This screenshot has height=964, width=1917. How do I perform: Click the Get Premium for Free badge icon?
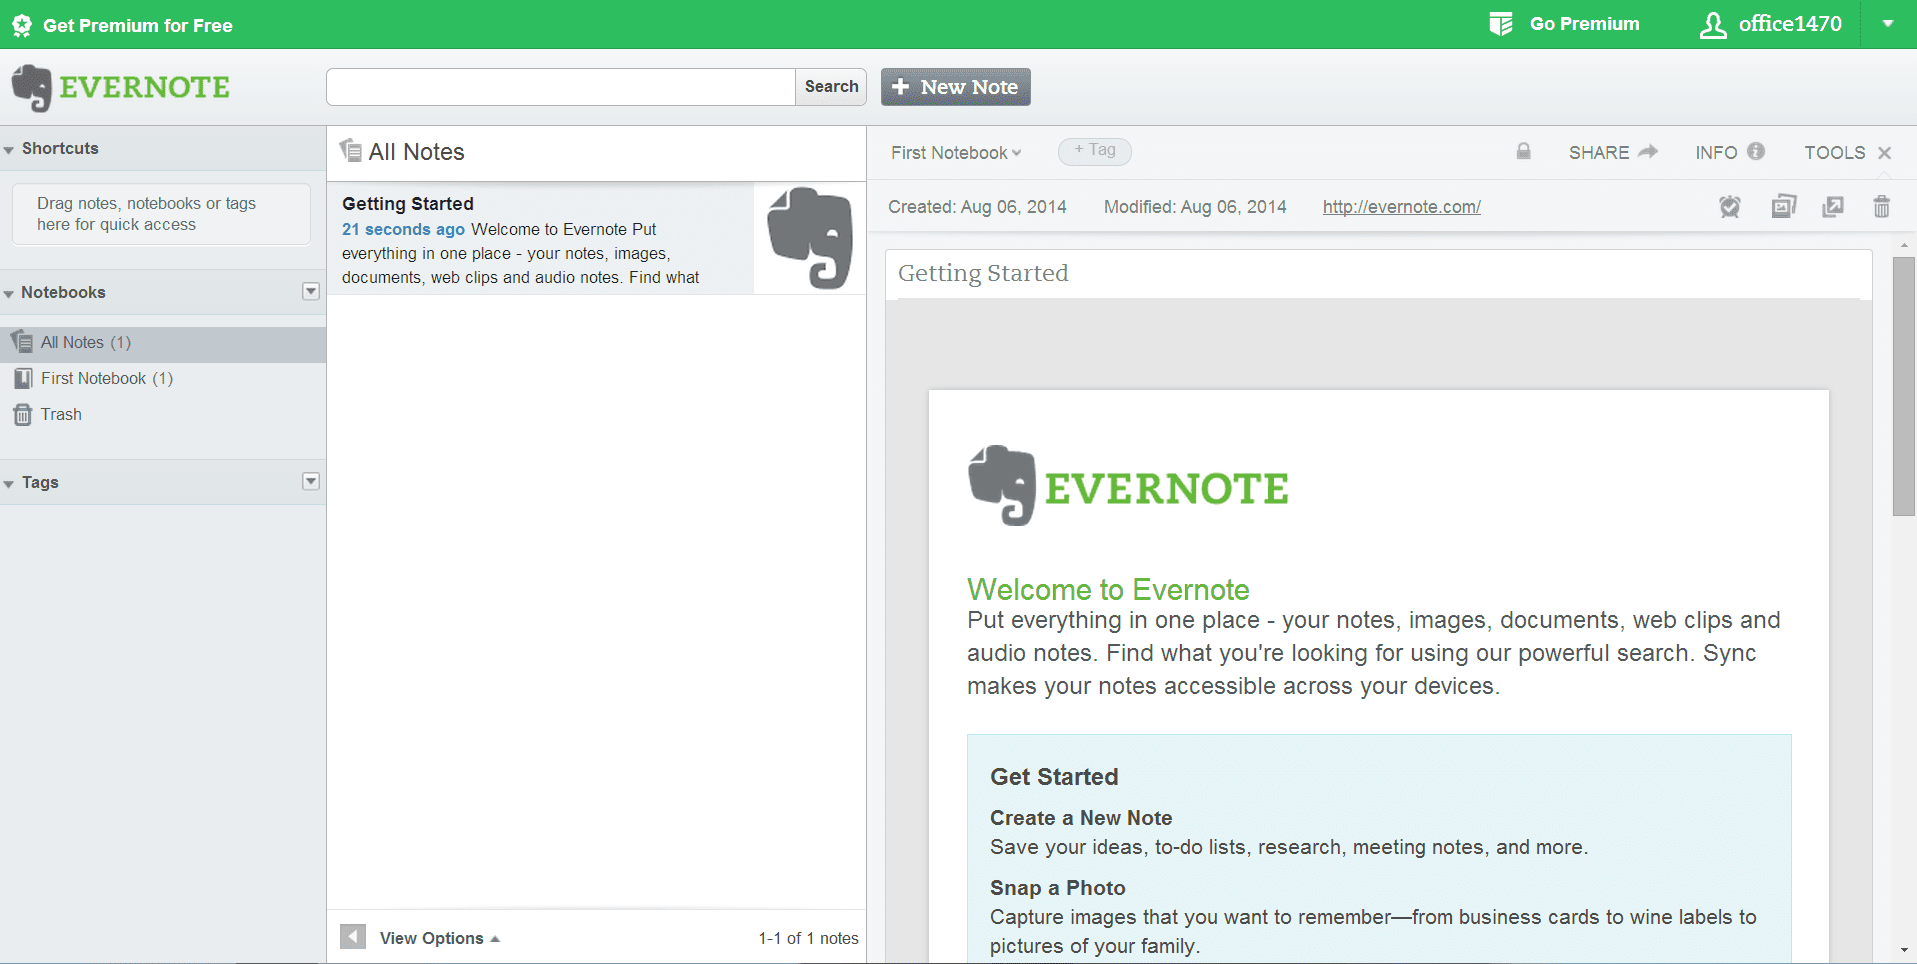(x=22, y=25)
